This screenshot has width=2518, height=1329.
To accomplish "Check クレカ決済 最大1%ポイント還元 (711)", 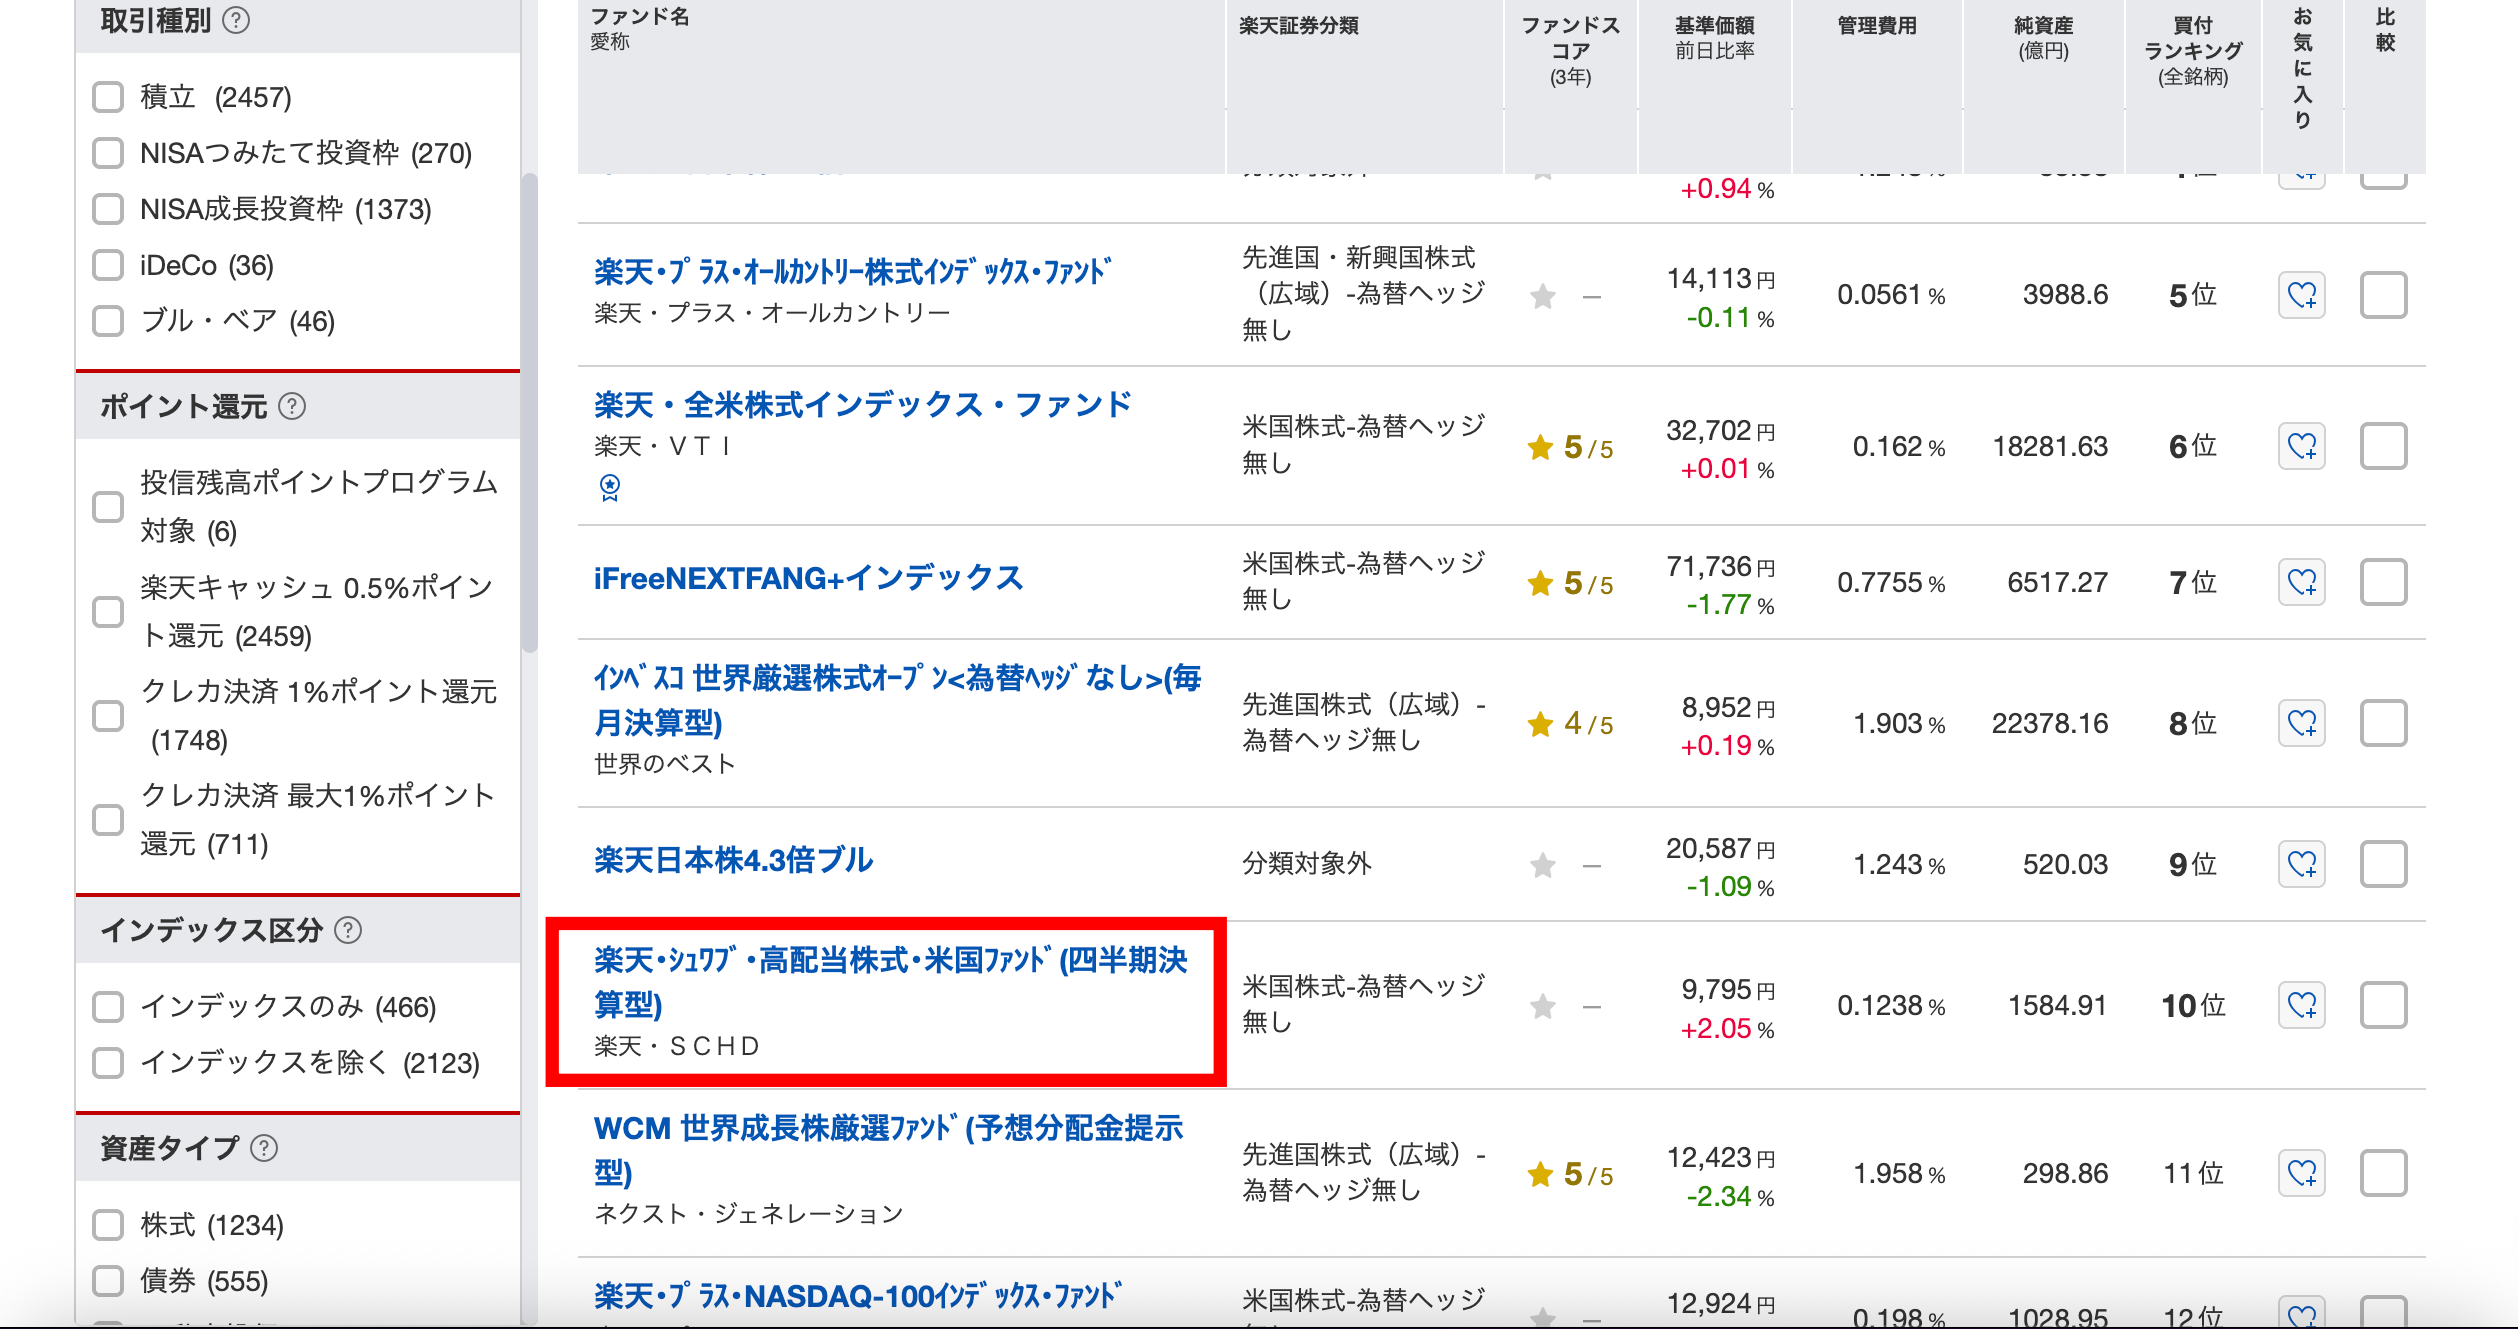I will coord(108,820).
